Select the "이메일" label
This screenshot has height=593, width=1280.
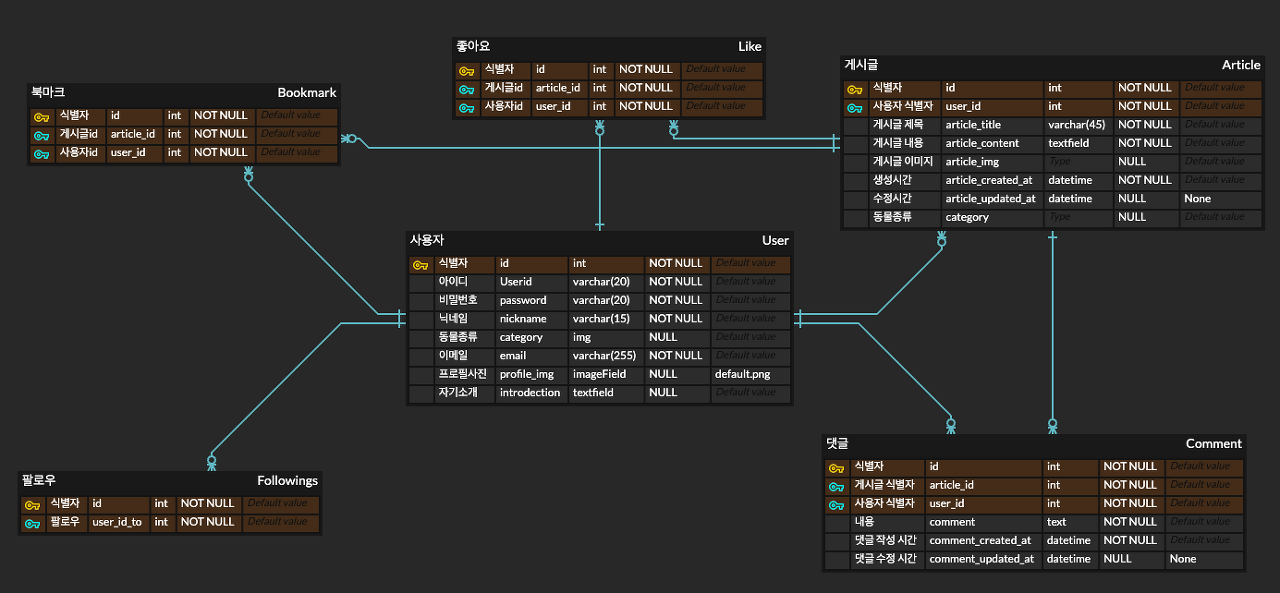click(453, 356)
